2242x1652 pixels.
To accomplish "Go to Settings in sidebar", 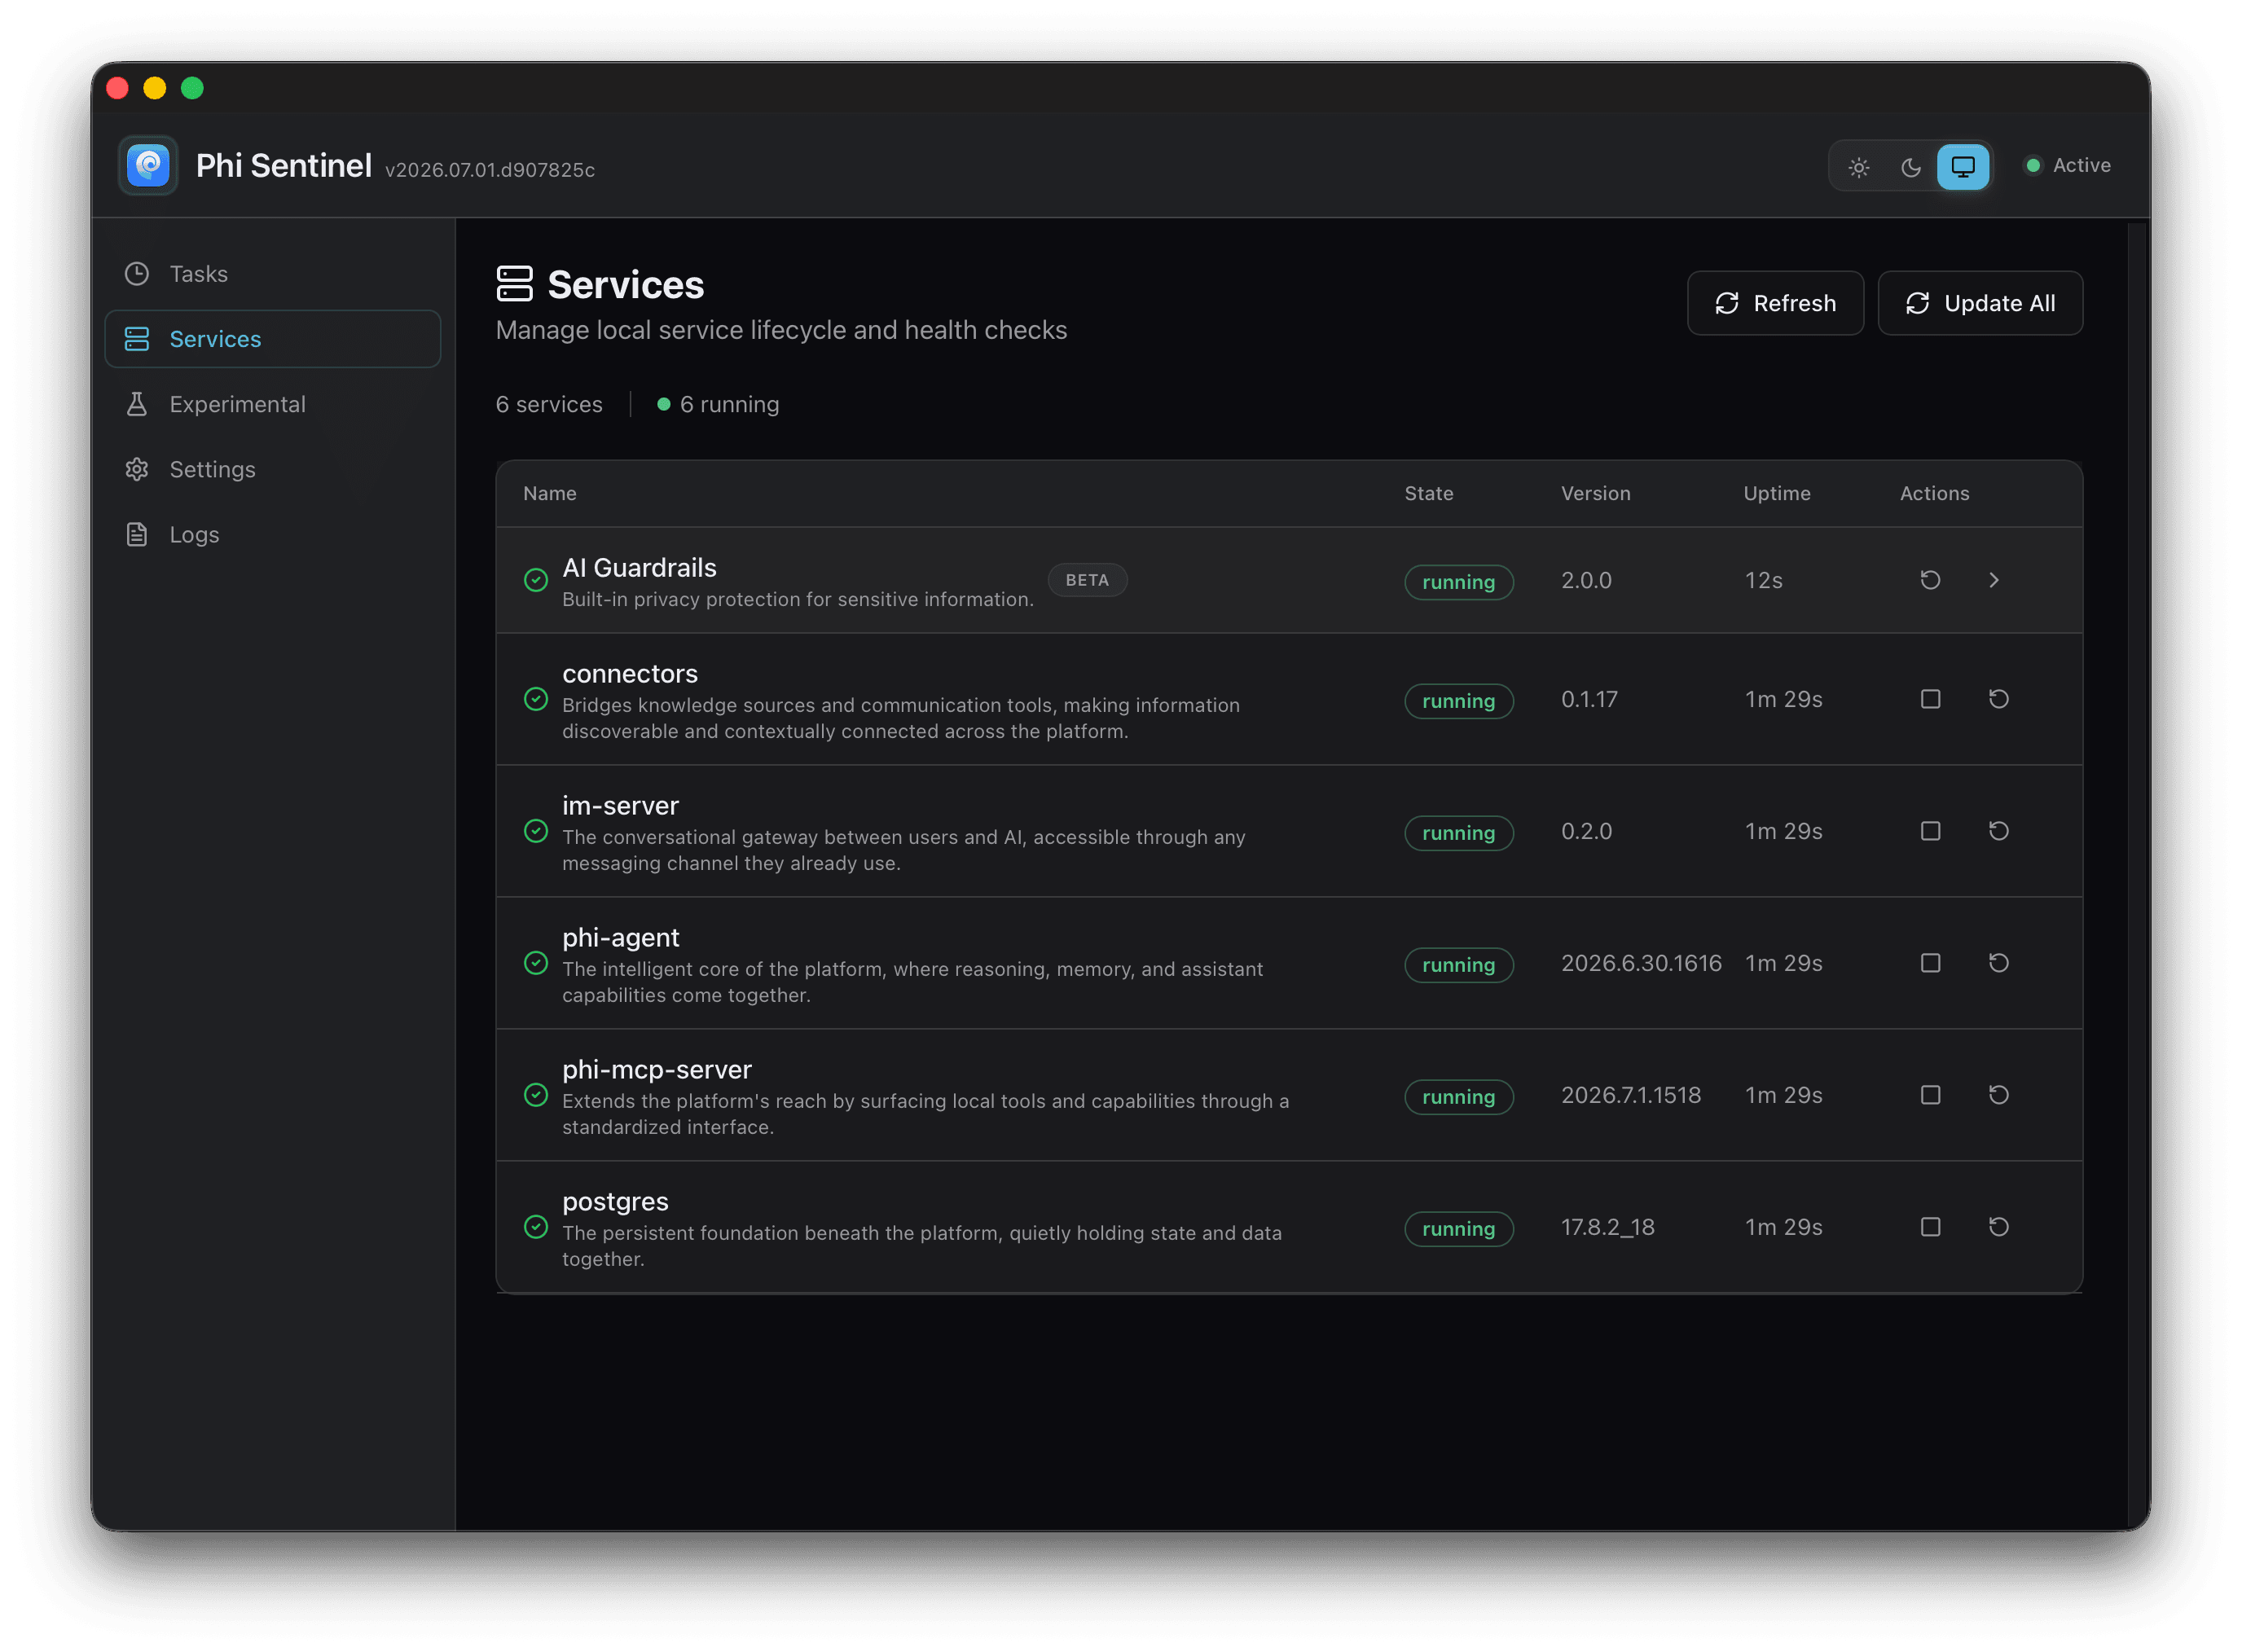I will click(x=272, y=469).
